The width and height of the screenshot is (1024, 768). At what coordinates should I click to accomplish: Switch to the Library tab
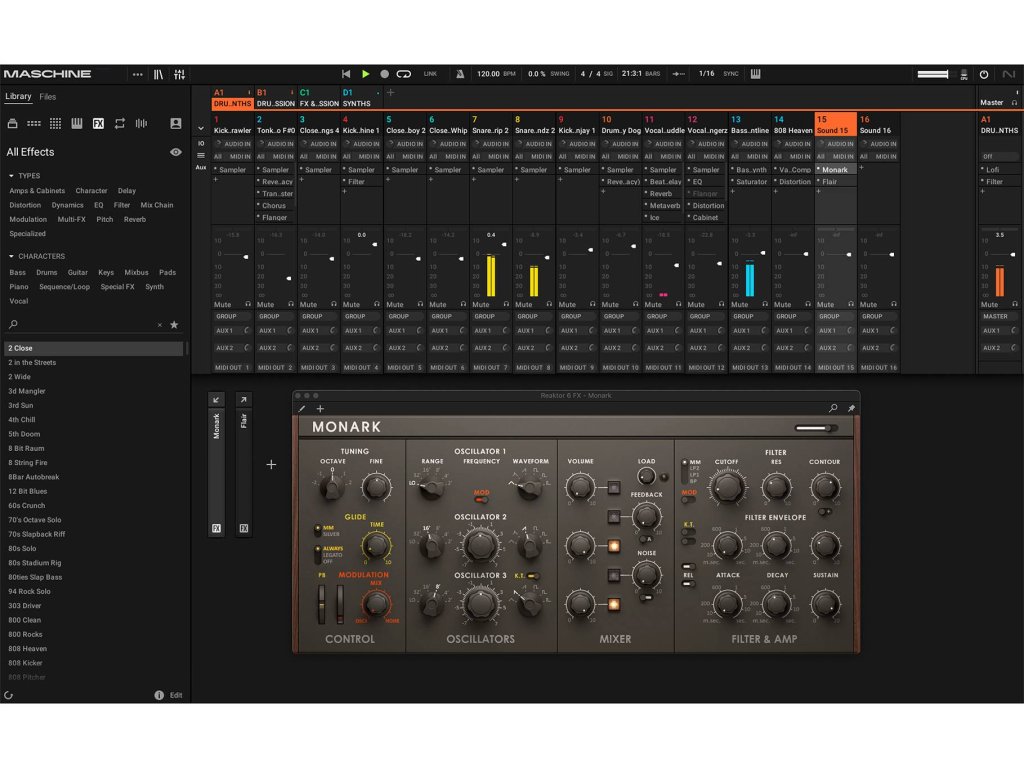pyautogui.click(x=18, y=96)
